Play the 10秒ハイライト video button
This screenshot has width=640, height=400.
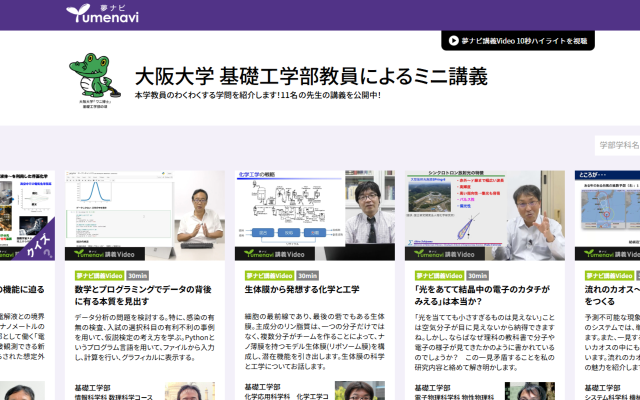coord(517,41)
